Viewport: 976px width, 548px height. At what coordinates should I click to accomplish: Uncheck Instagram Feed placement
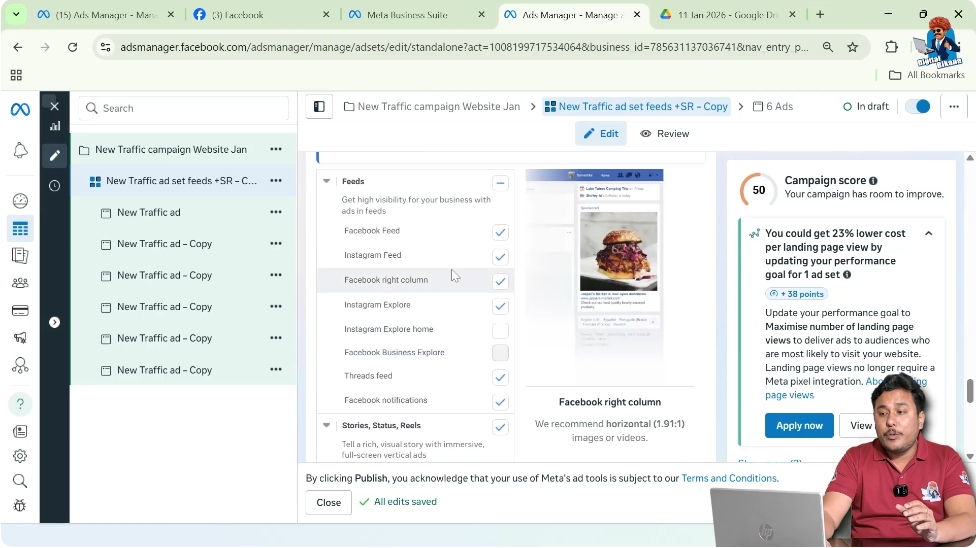click(500, 257)
